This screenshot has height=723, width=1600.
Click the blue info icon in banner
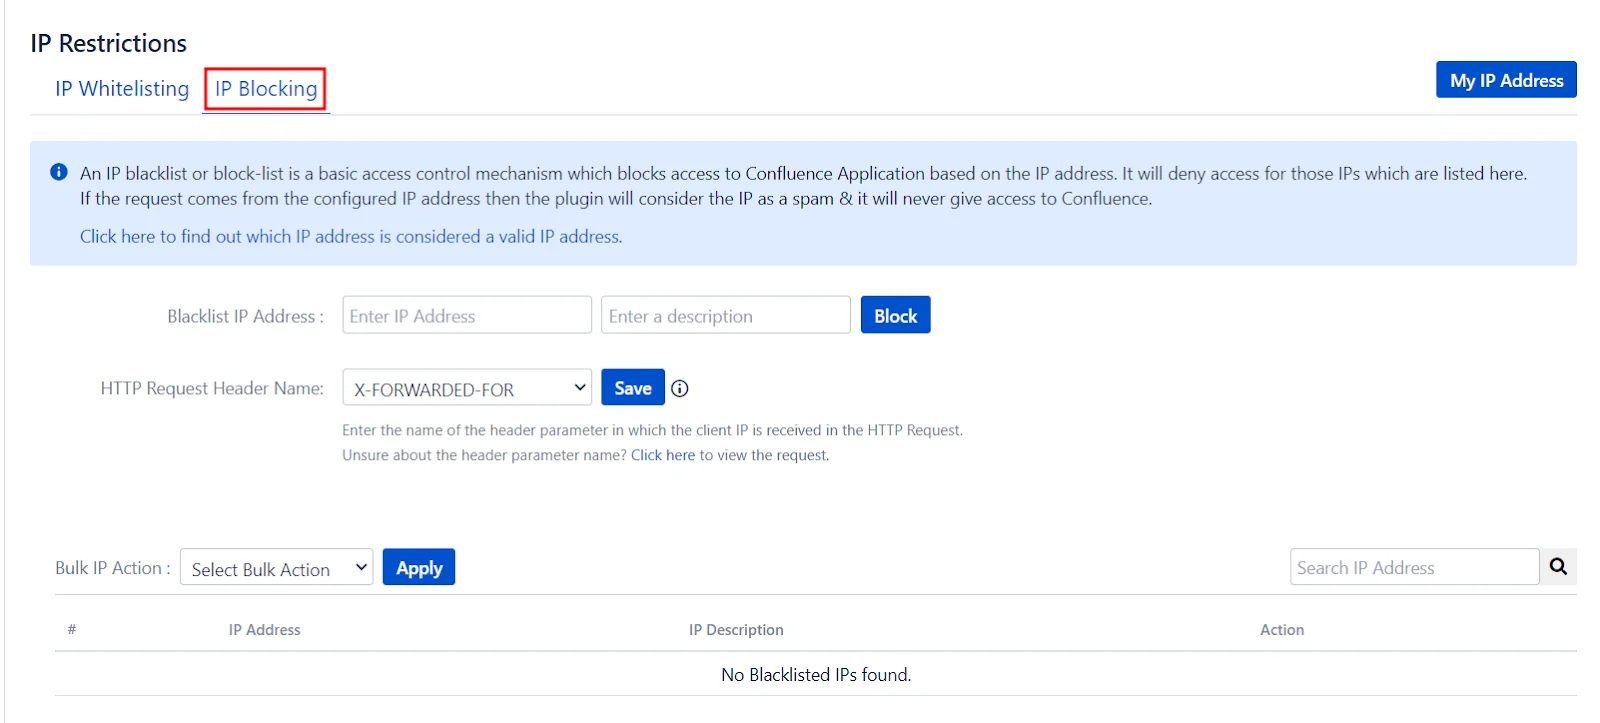59,172
